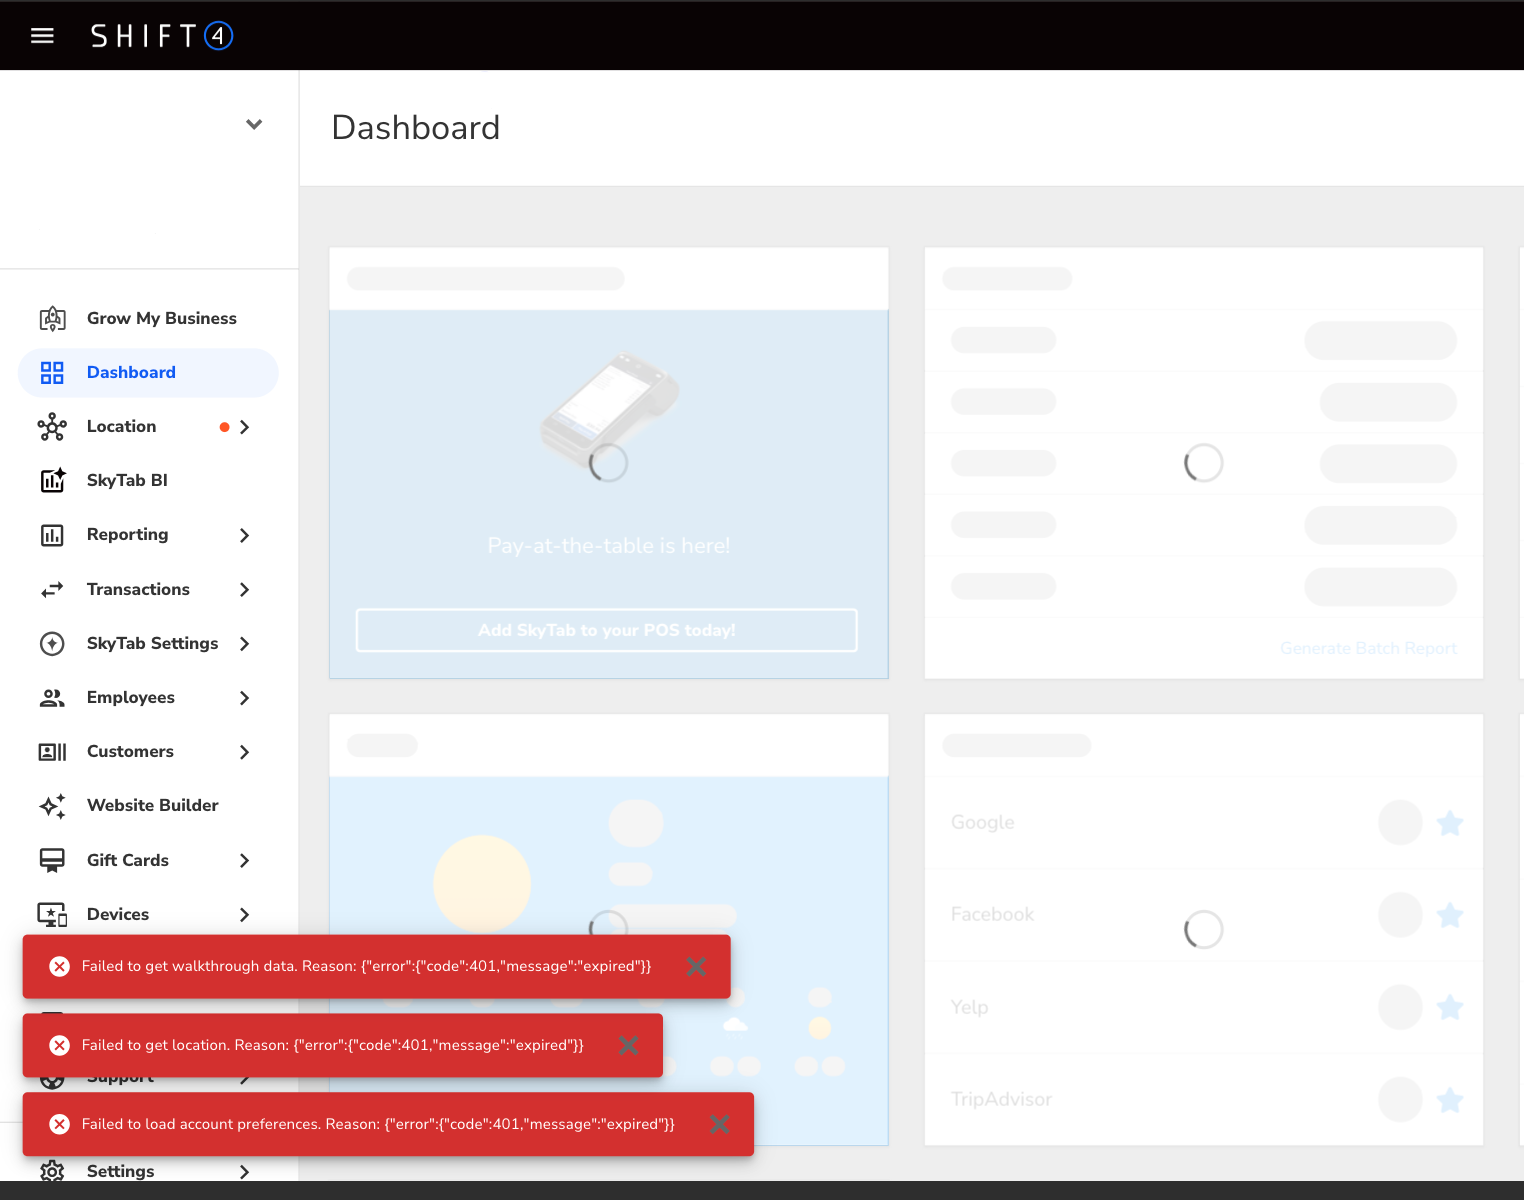
Task: Dismiss the walkthrough data error notification
Action: tap(697, 966)
